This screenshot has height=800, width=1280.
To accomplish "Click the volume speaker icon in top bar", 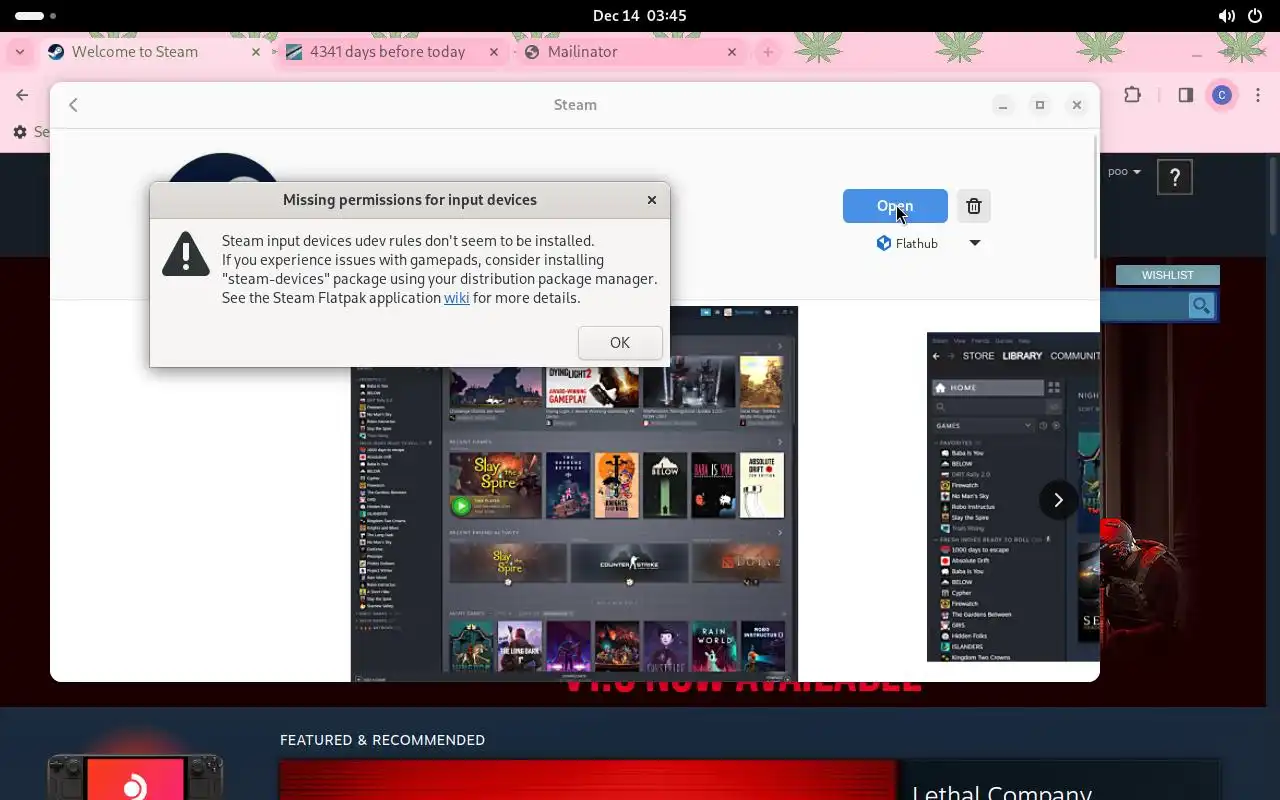I will [x=1227, y=16].
